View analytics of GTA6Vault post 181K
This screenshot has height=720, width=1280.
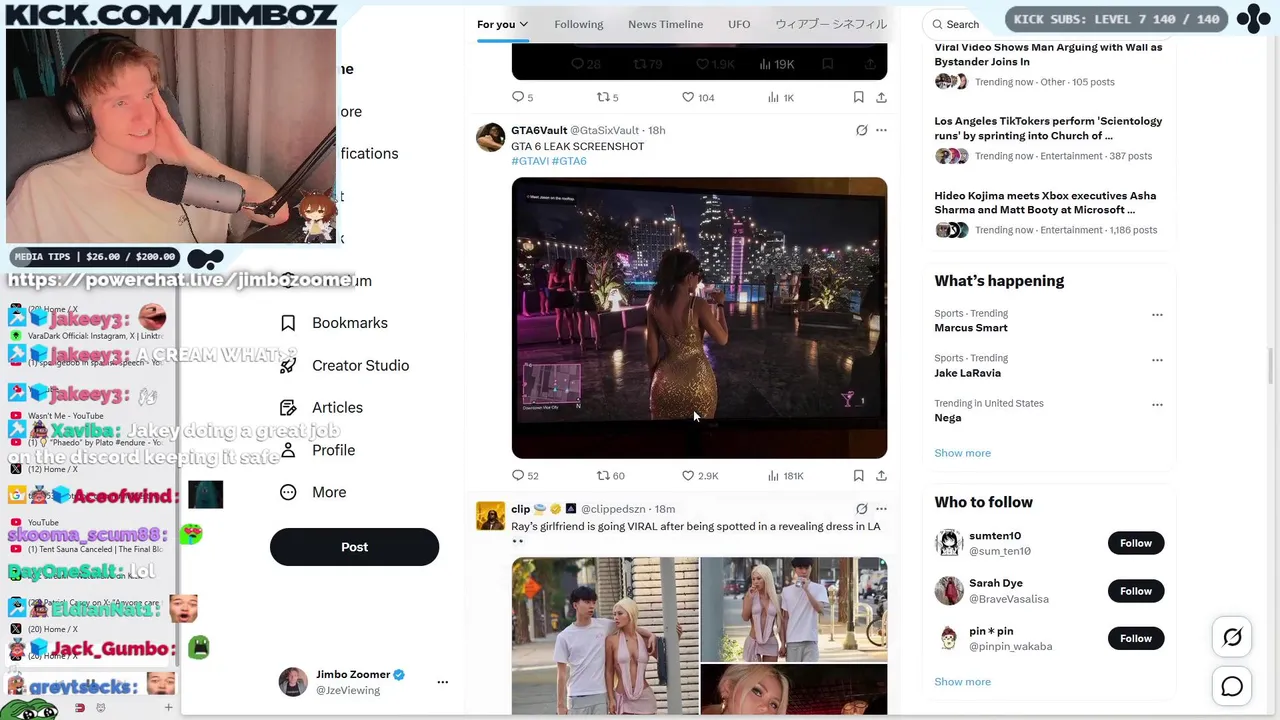(785, 476)
